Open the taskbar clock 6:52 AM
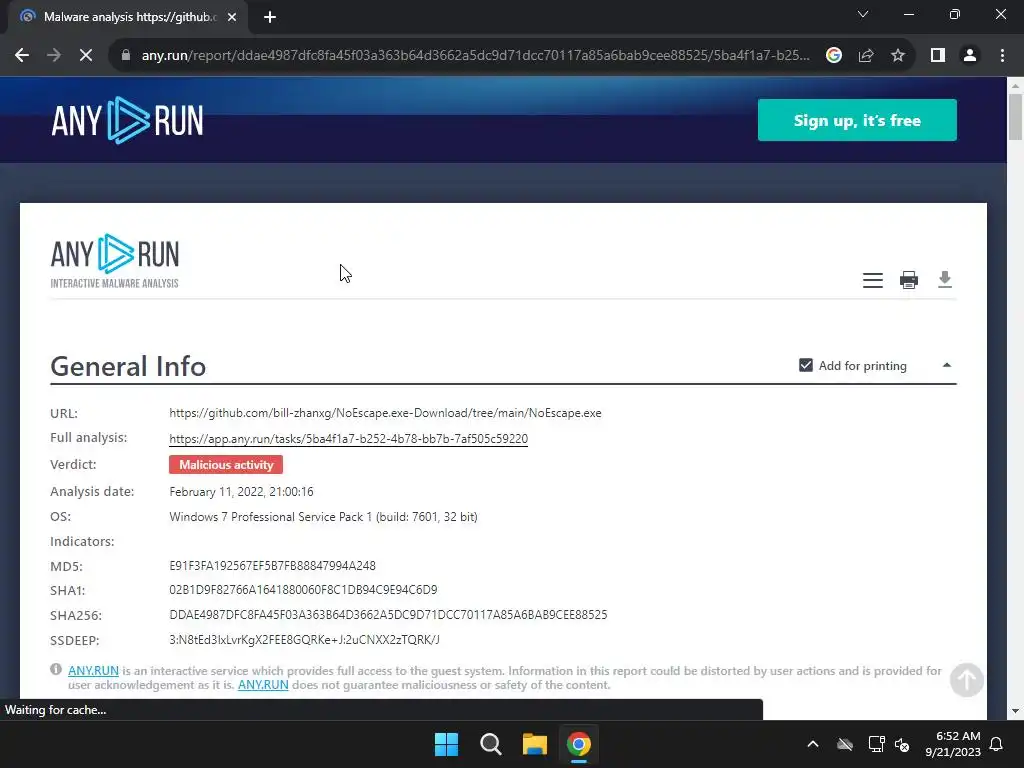 point(953,744)
